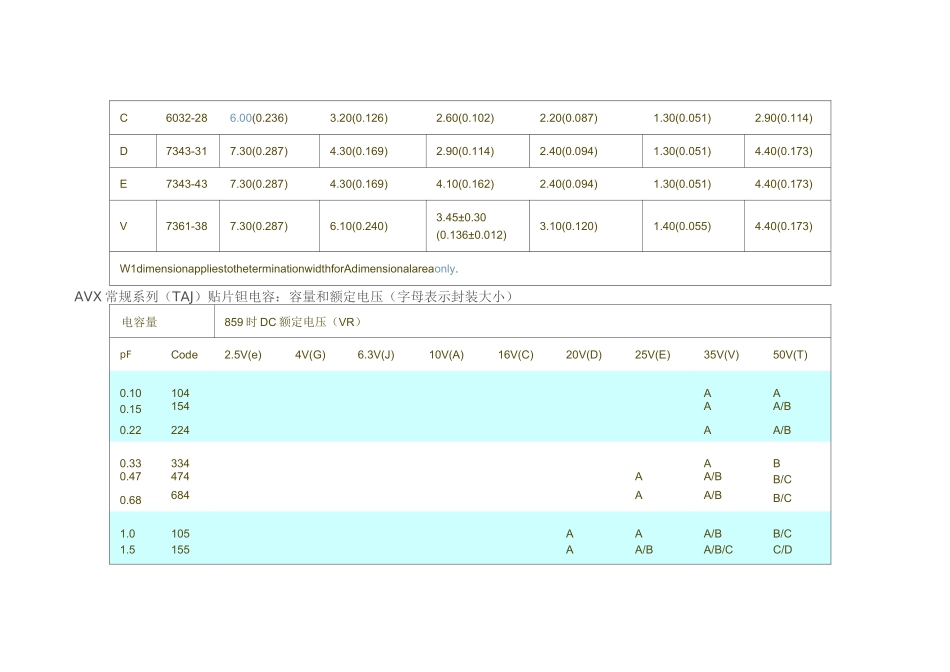Click the 4.10(0.162) height value

pyautogui.click(x=465, y=184)
